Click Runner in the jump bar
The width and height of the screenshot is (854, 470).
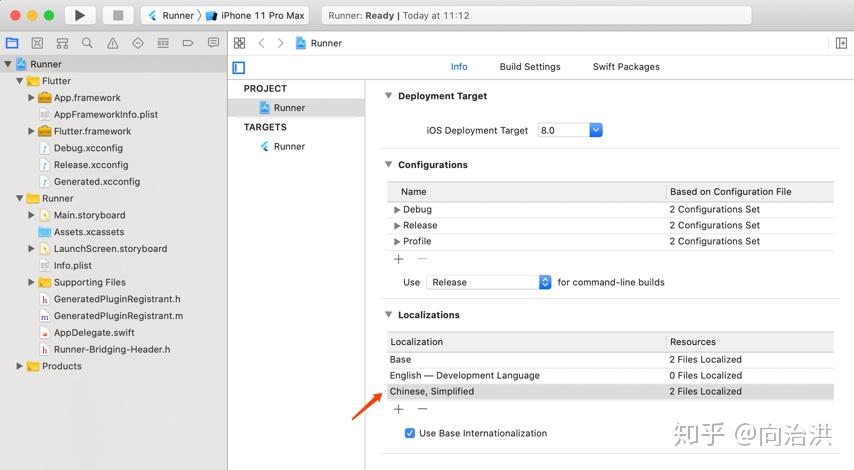click(x=319, y=43)
